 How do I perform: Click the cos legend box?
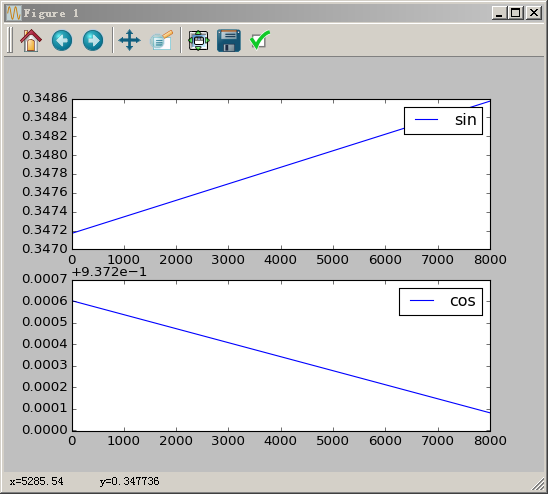pyautogui.click(x=441, y=302)
